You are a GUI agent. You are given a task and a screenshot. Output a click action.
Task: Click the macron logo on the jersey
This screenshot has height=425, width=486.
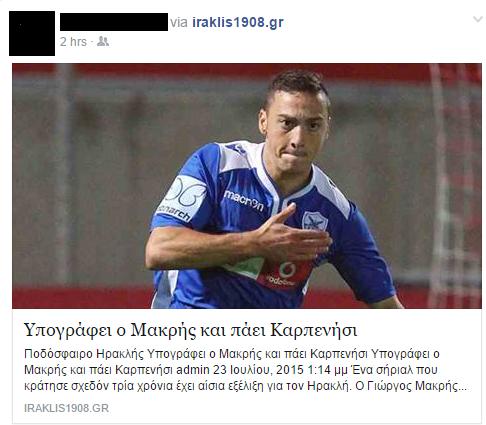244,200
